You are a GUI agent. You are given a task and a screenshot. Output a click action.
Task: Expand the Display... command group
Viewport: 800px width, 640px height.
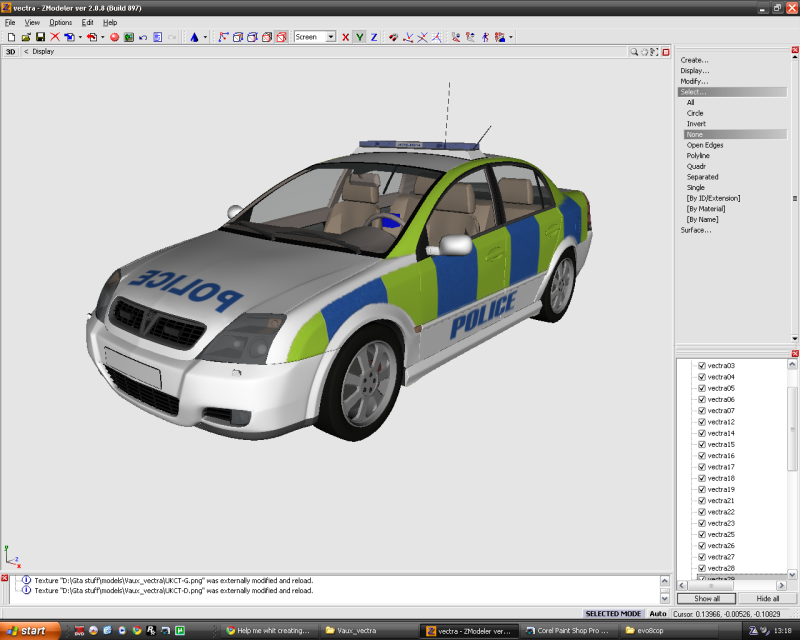coord(694,71)
